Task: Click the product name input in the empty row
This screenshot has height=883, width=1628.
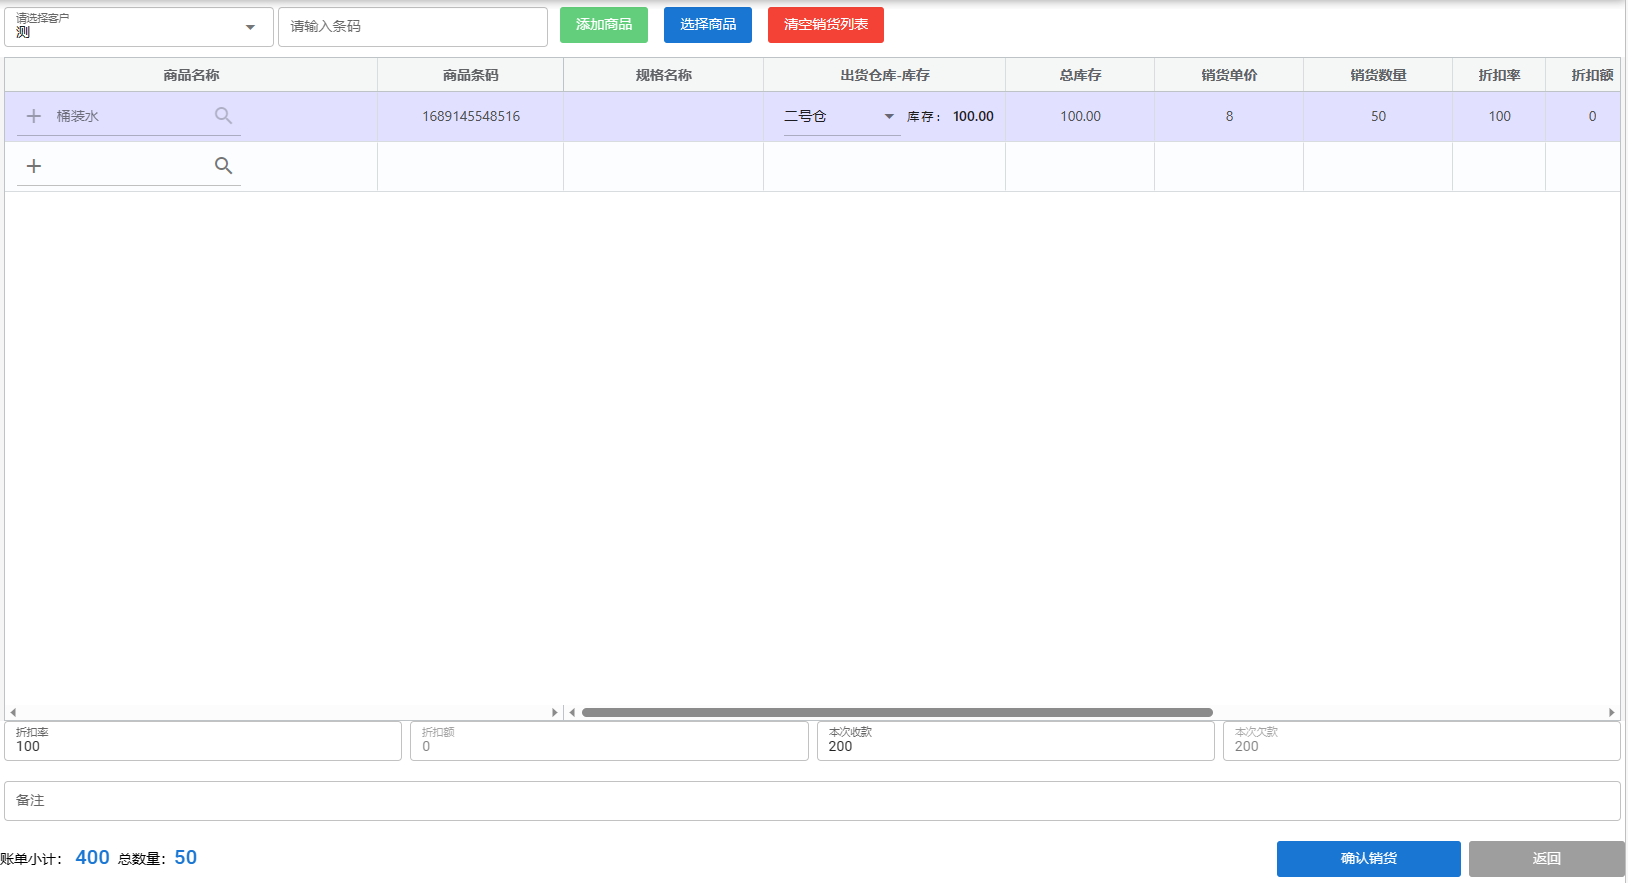Action: coord(128,166)
